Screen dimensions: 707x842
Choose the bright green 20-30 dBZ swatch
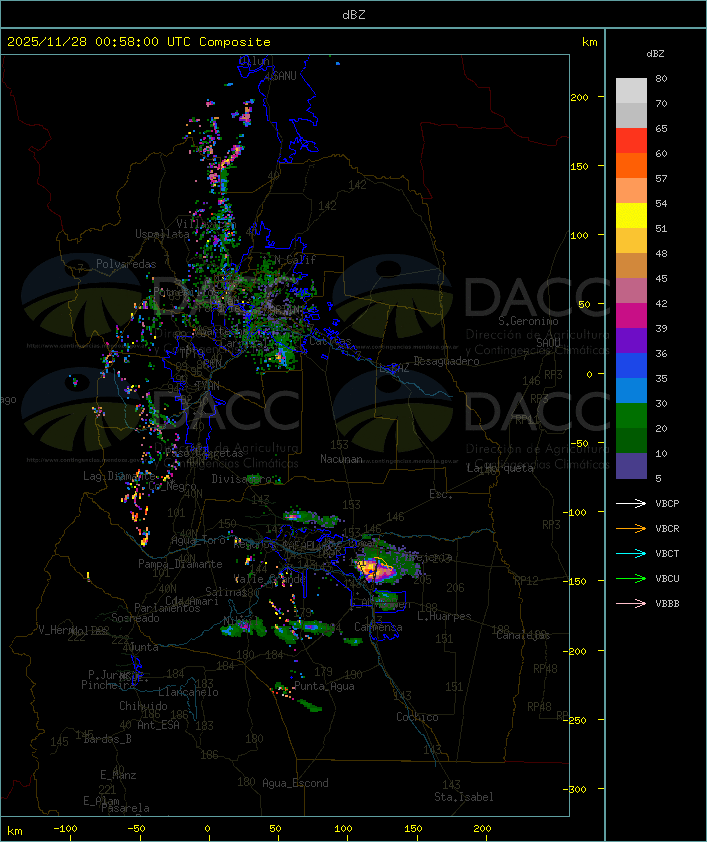click(x=631, y=415)
